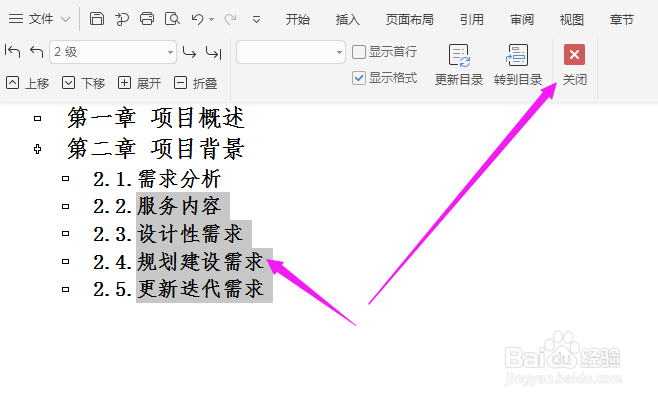This screenshot has width=658, height=401.
Task: Click the undo icon
Action: click(197, 19)
